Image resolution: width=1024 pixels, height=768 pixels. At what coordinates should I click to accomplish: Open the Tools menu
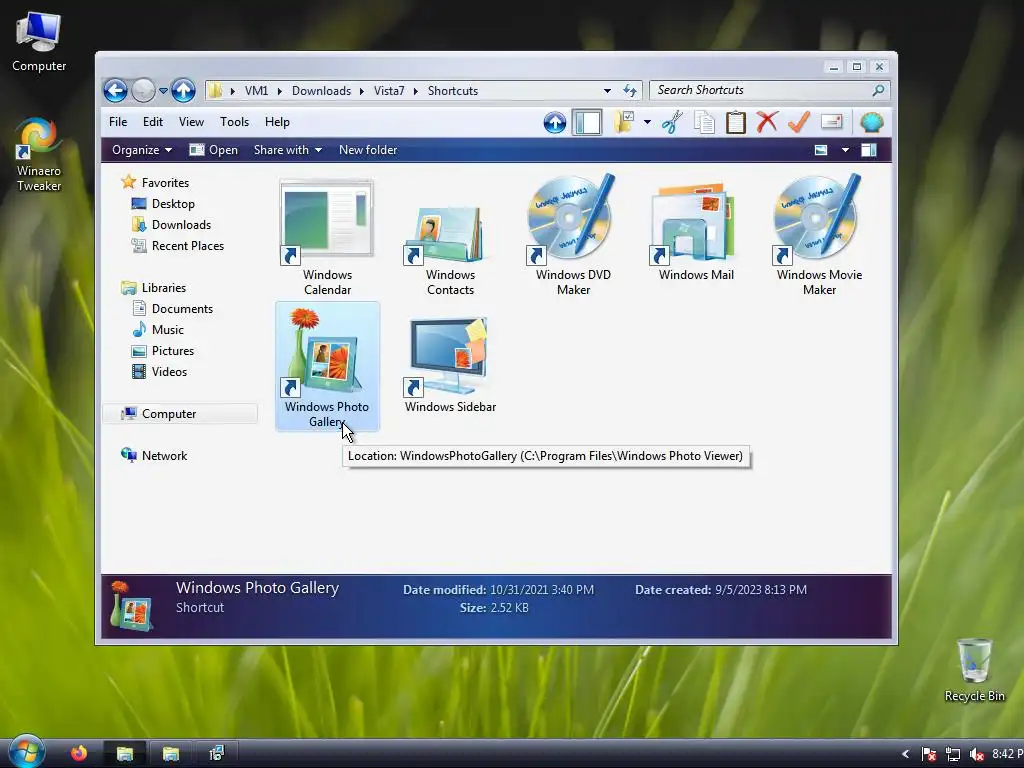click(234, 122)
